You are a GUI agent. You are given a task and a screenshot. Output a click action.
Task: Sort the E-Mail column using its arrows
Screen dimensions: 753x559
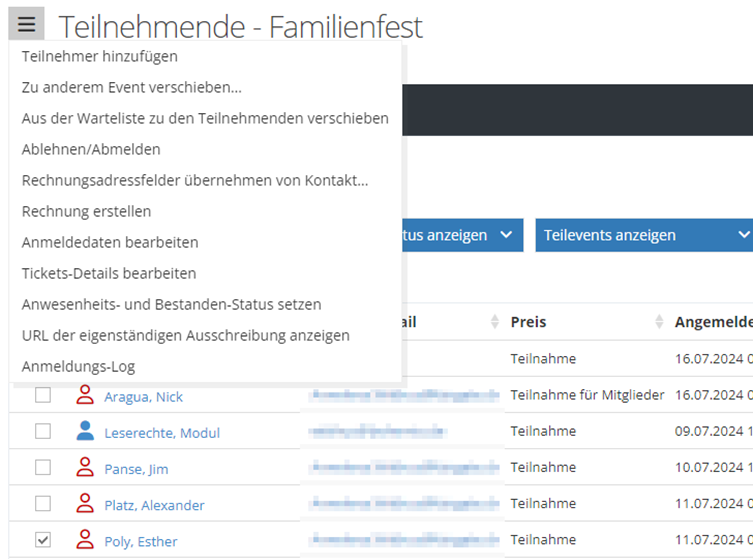pos(494,322)
